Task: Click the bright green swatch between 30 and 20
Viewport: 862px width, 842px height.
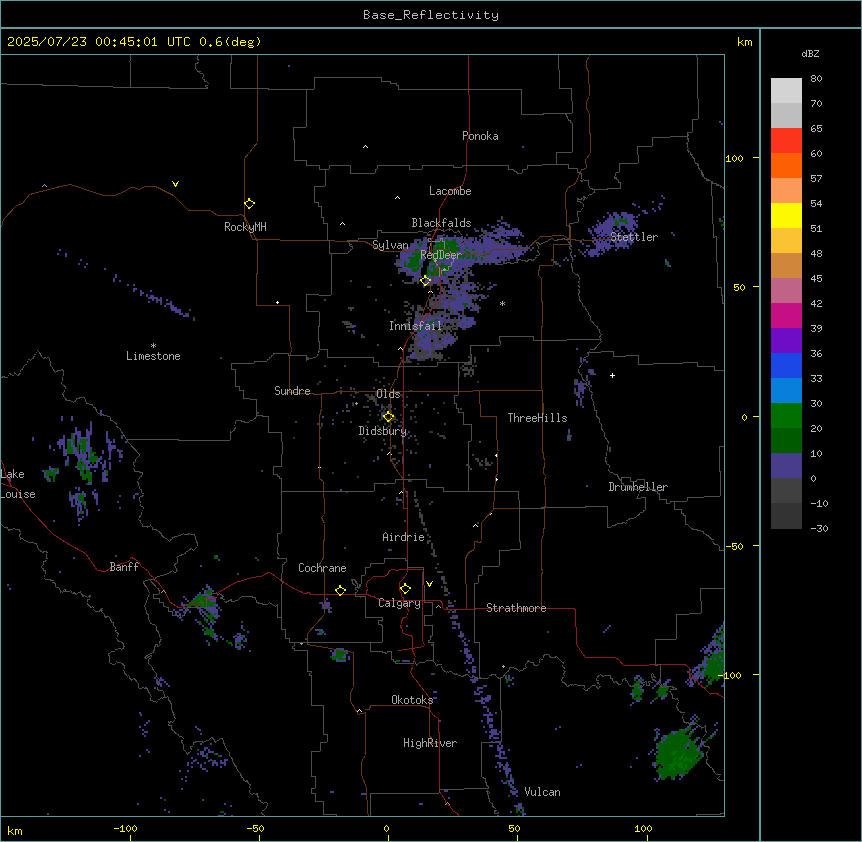Action: point(786,416)
